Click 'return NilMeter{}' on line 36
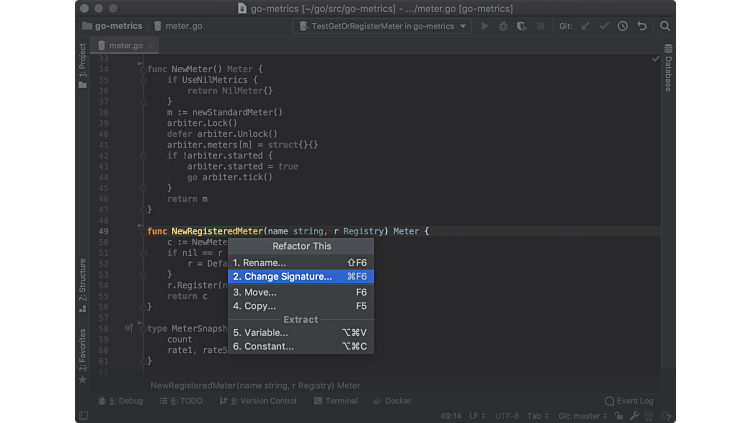The width and height of the screenshot is (752, 423). (230, 91)
